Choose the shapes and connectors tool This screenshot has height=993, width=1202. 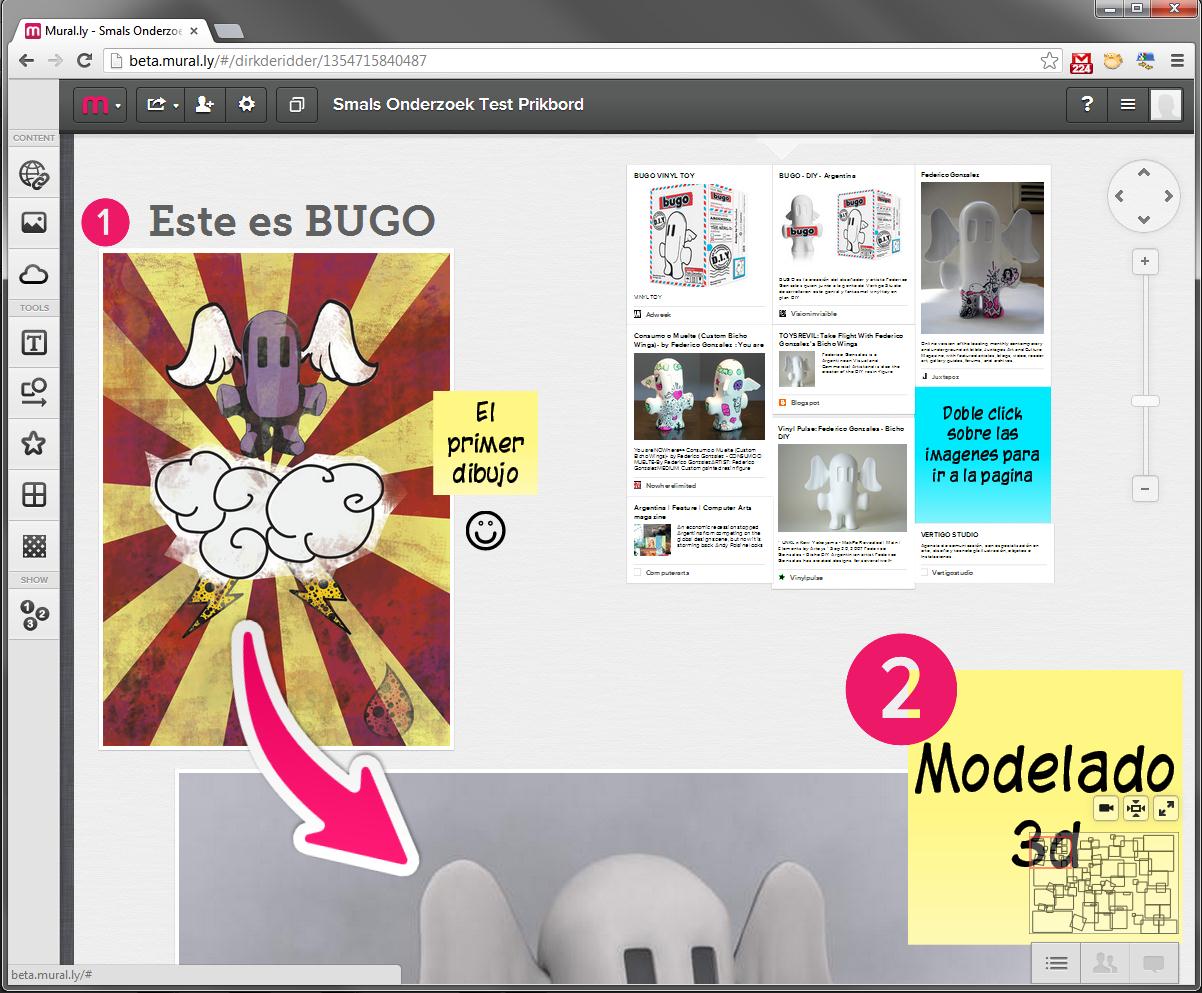[34, 392]
